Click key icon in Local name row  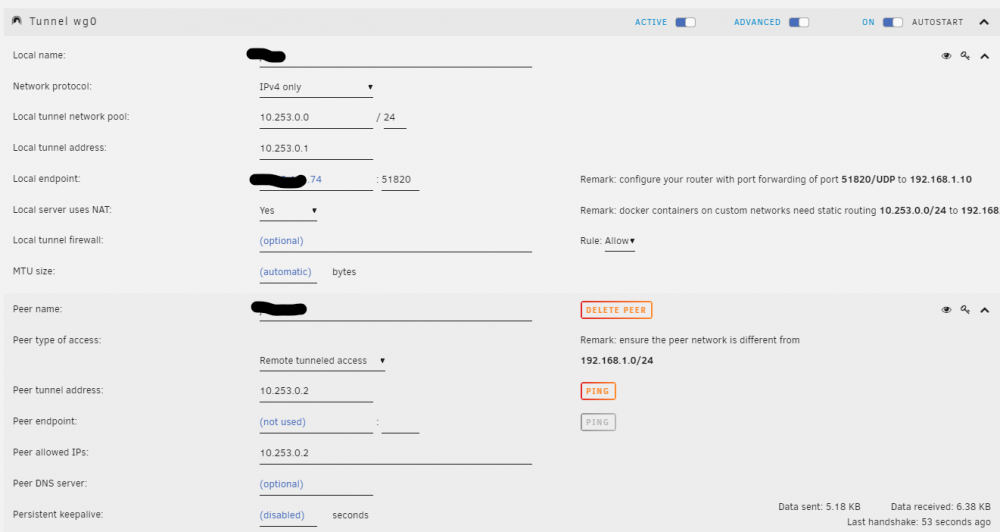click(x=966, y=56)
